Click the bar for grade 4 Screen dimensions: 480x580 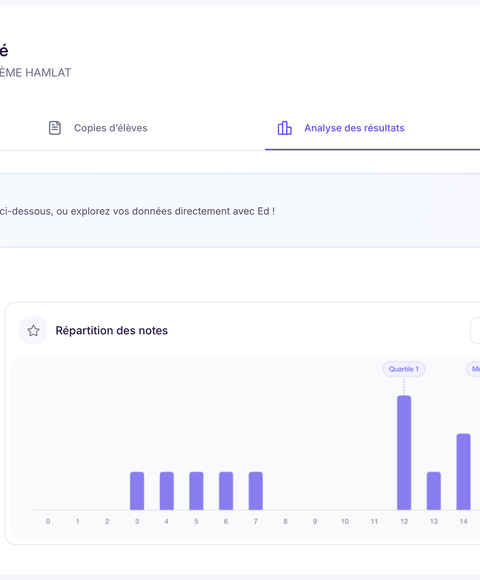[x=166, y=491]
